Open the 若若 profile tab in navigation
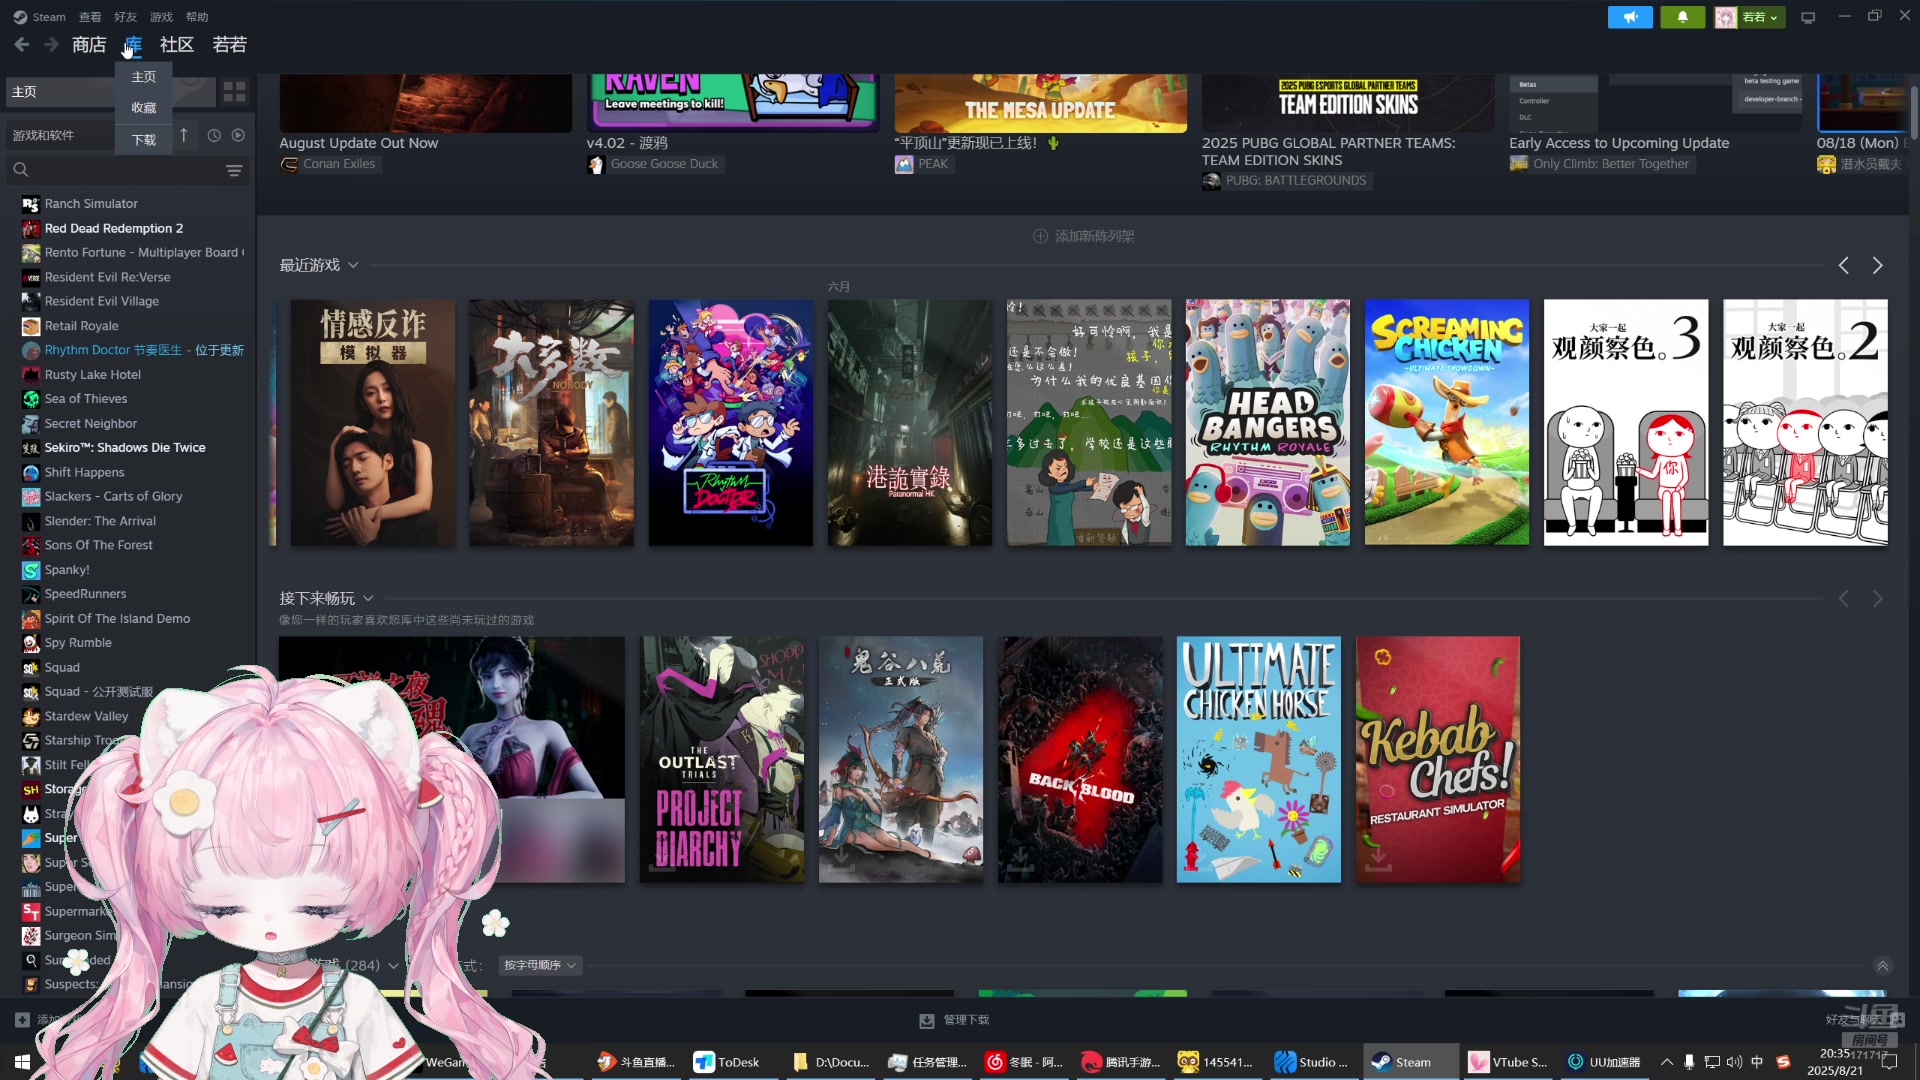 pos(230,45)
